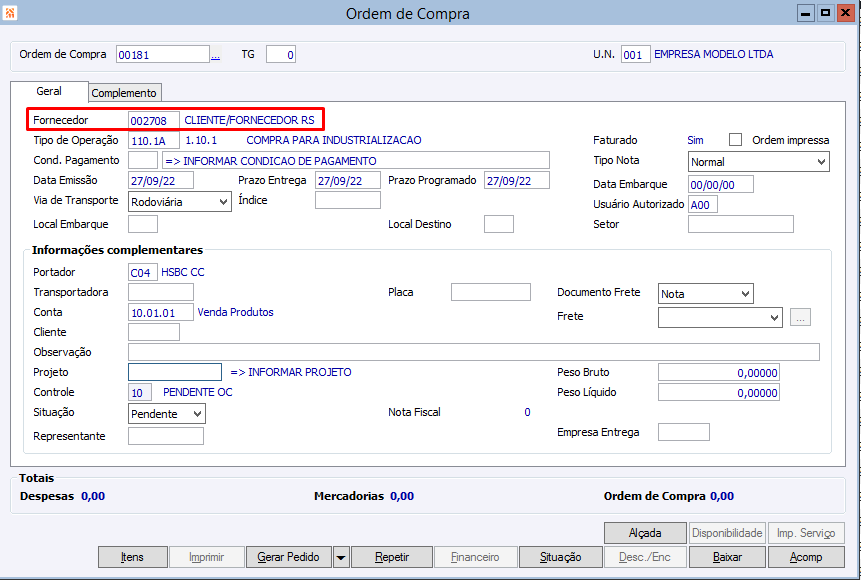Click the Empresa Entrega field

pos(684,432)
